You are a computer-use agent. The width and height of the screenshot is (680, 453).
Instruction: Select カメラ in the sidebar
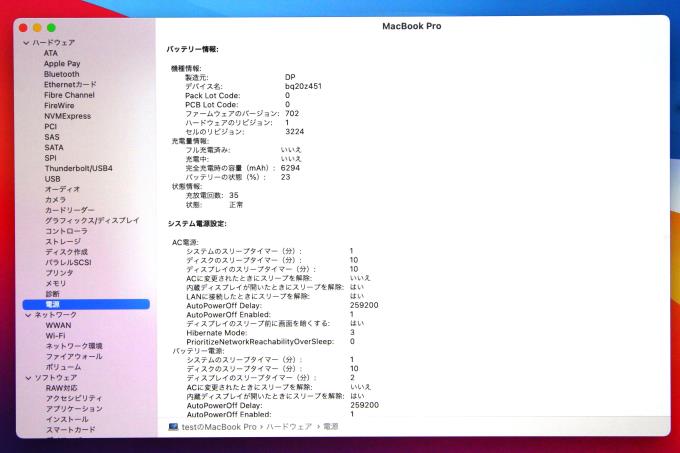pos(56,199)
